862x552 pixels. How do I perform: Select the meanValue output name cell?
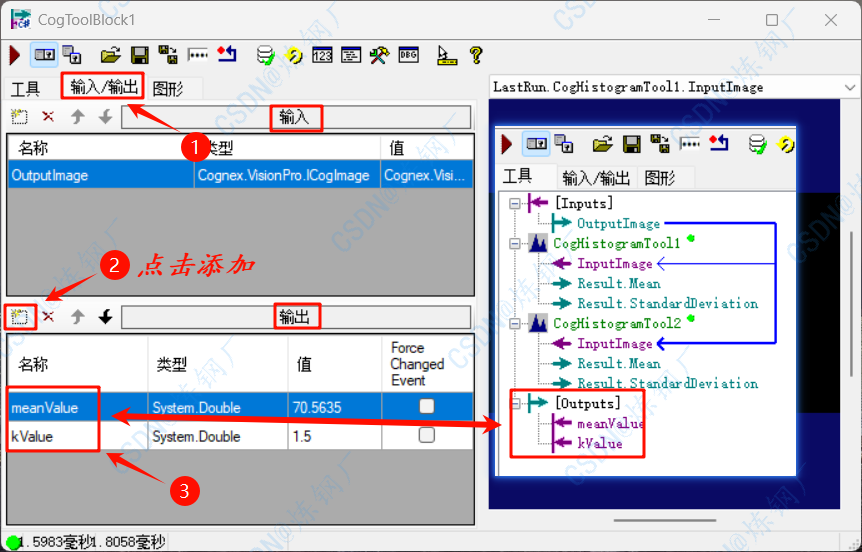78,407
